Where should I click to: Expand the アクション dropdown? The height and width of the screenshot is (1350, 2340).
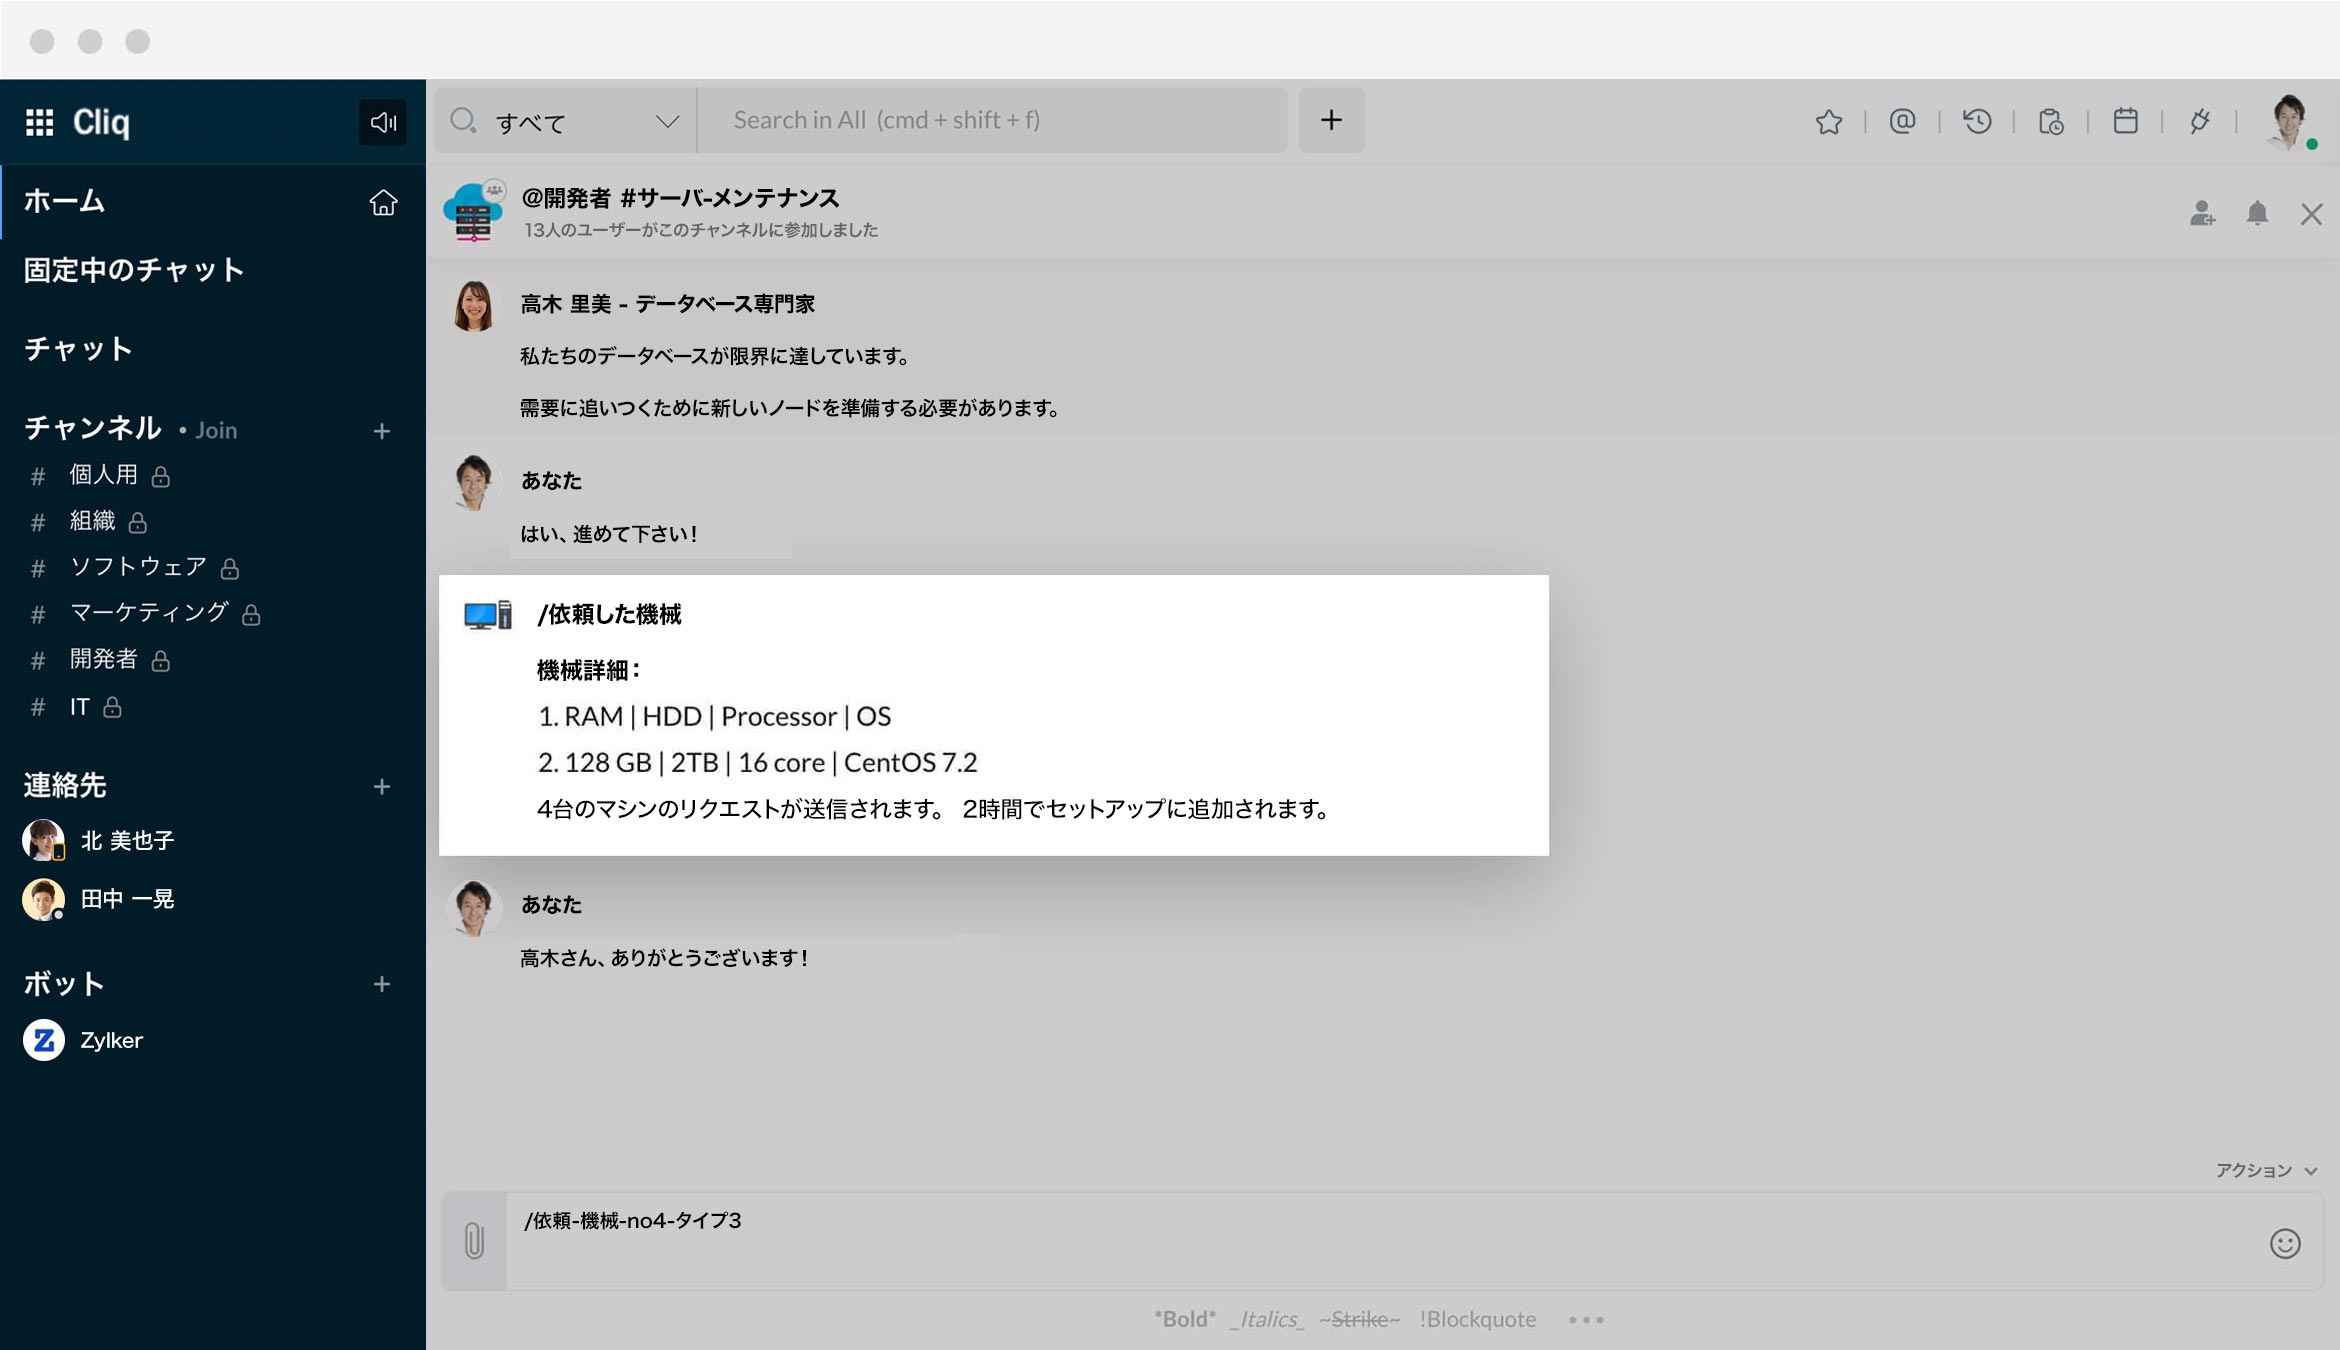point(2265,1170)
